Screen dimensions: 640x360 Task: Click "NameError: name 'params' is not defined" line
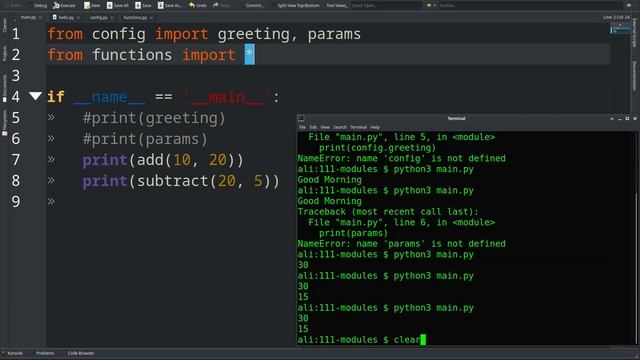[402, 244]
